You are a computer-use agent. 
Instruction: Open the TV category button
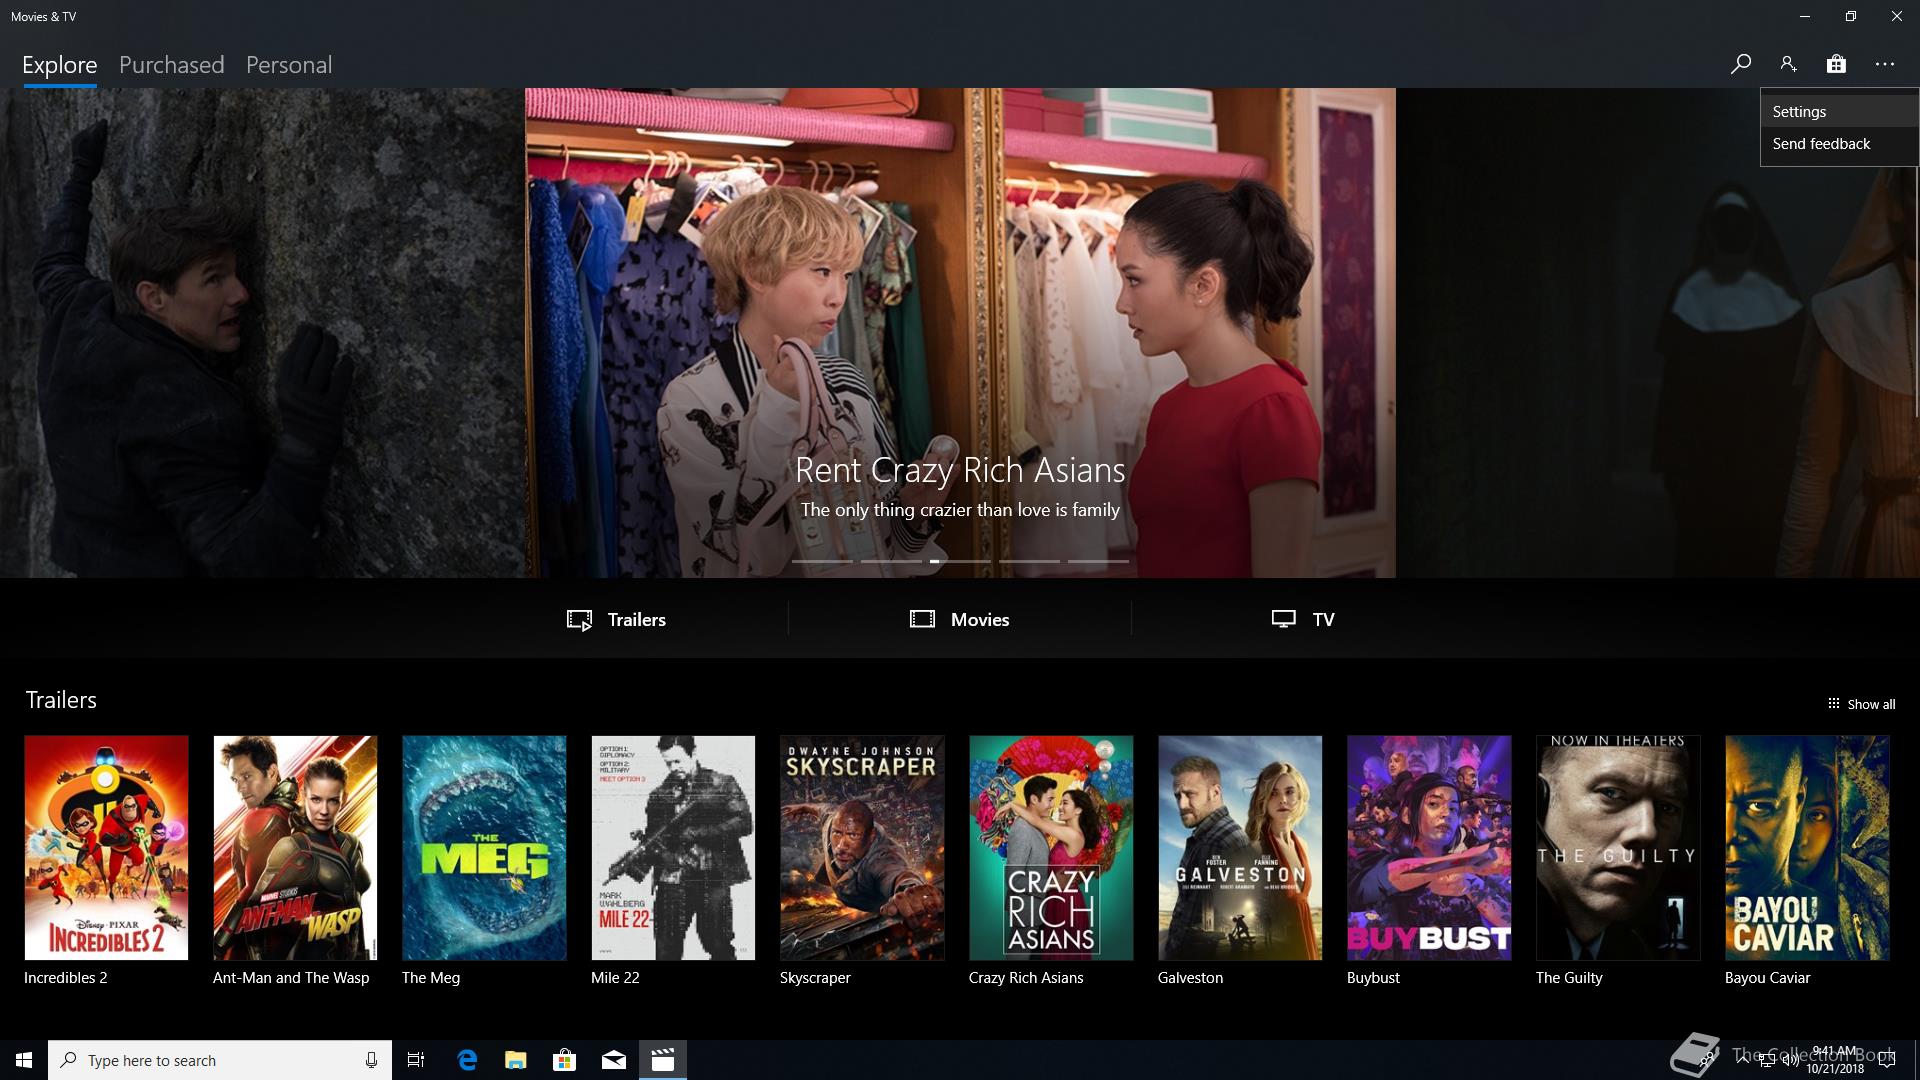1303,619
